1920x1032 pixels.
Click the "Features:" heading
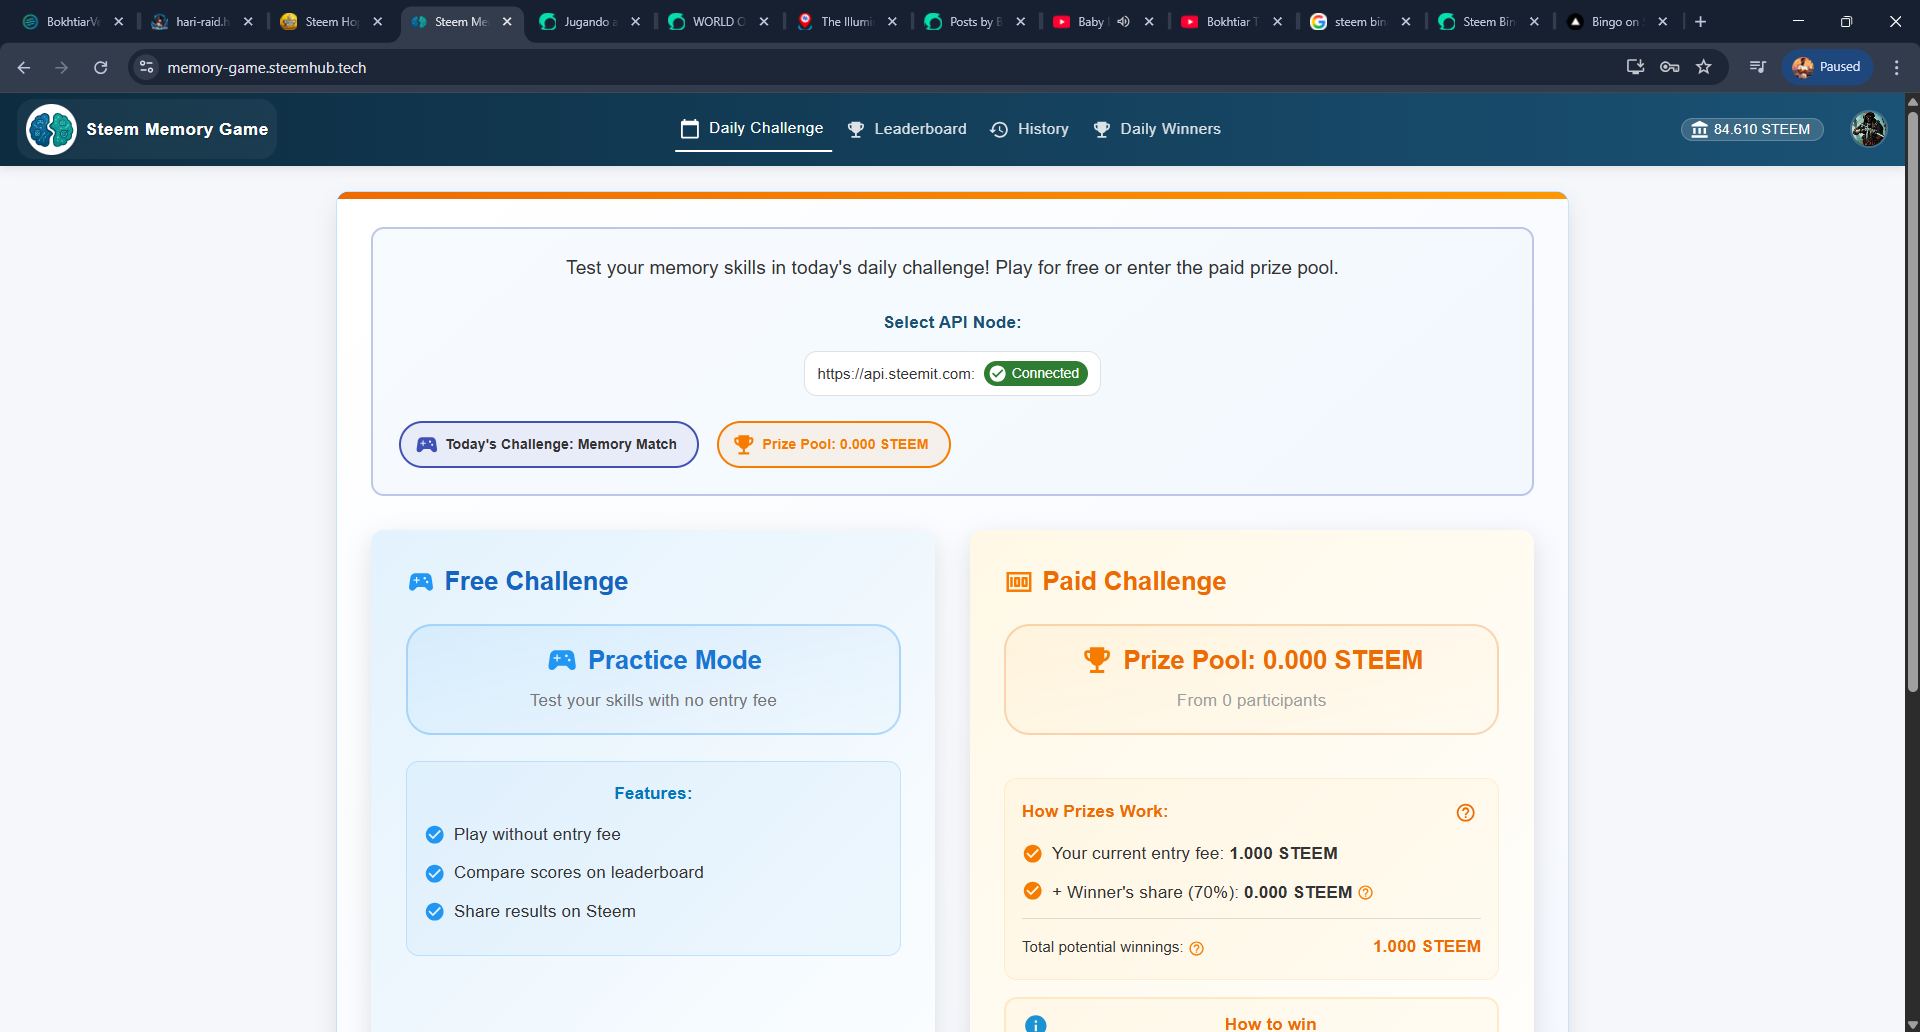coord(653,793)
